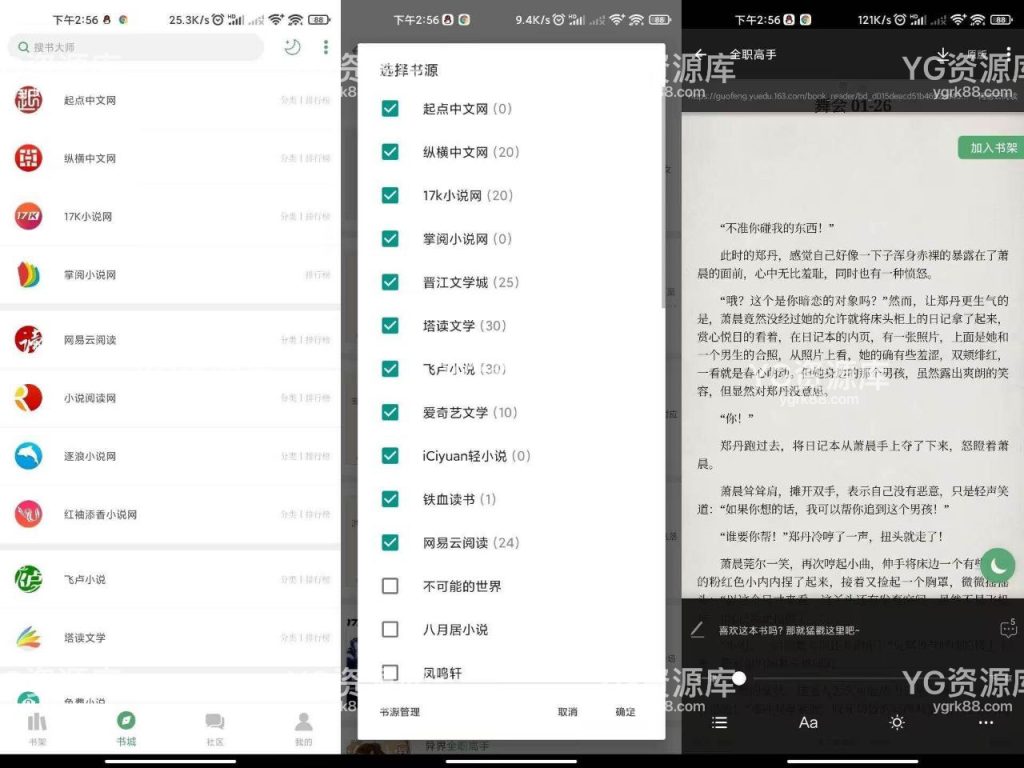Uncheck the 掌阅小说网 (0) book source
The width and height of the screenshot is (1024, 768).
tap(390, 238)
